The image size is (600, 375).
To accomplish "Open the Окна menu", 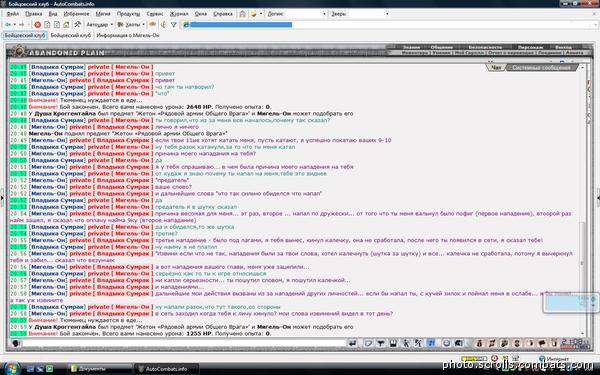I will [201, 14].
